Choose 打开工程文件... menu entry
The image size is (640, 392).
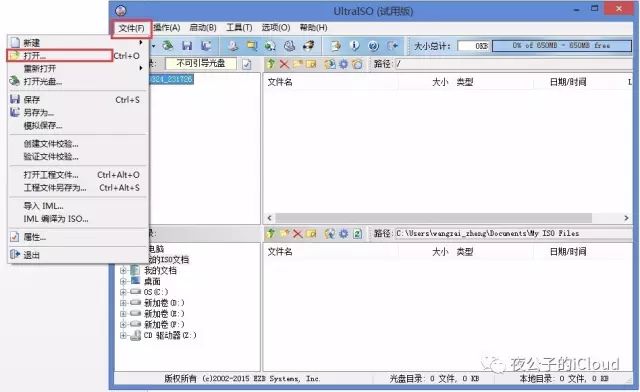pos(77,175)
